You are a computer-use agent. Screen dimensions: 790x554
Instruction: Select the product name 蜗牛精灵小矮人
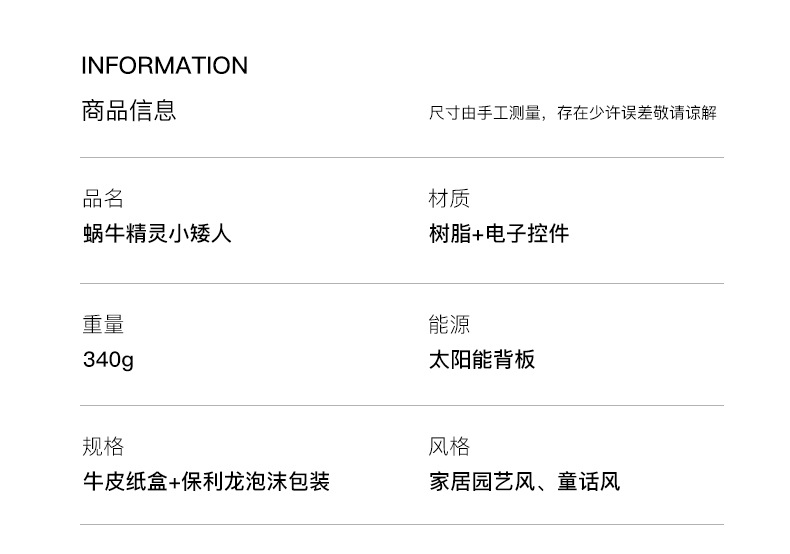click(x=157, y=234)
